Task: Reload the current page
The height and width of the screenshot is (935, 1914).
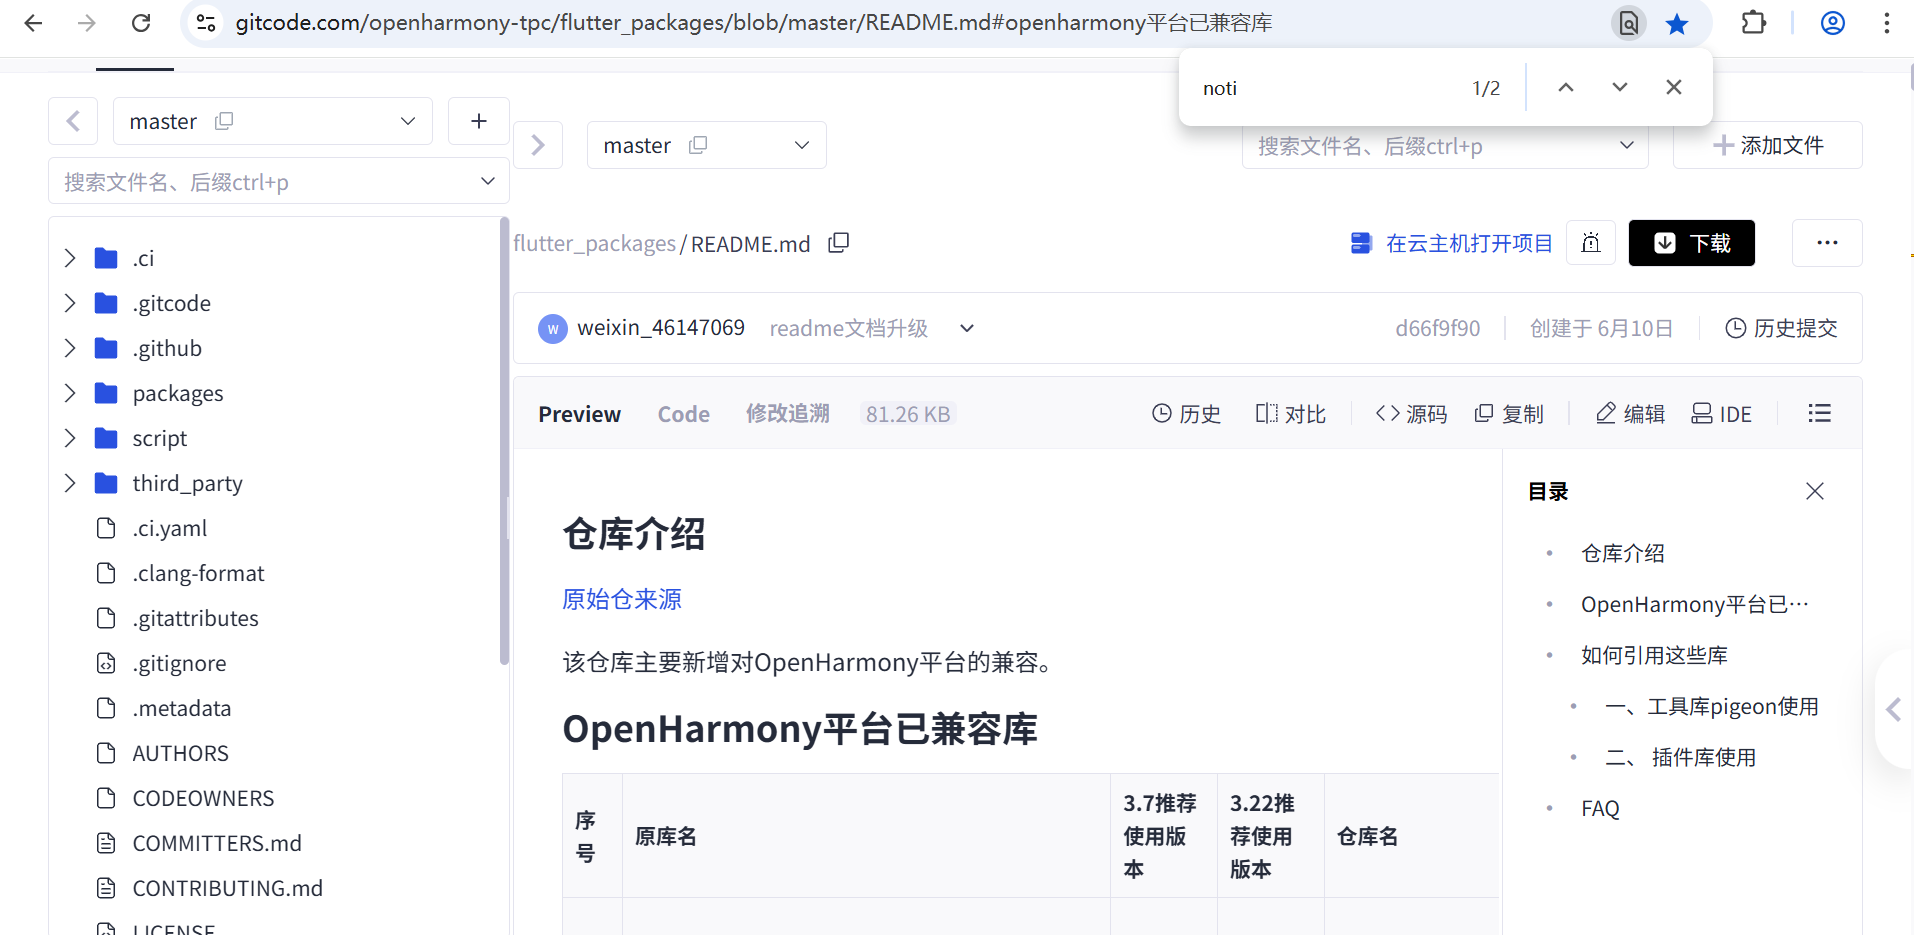Action: [x=141, y=23]
